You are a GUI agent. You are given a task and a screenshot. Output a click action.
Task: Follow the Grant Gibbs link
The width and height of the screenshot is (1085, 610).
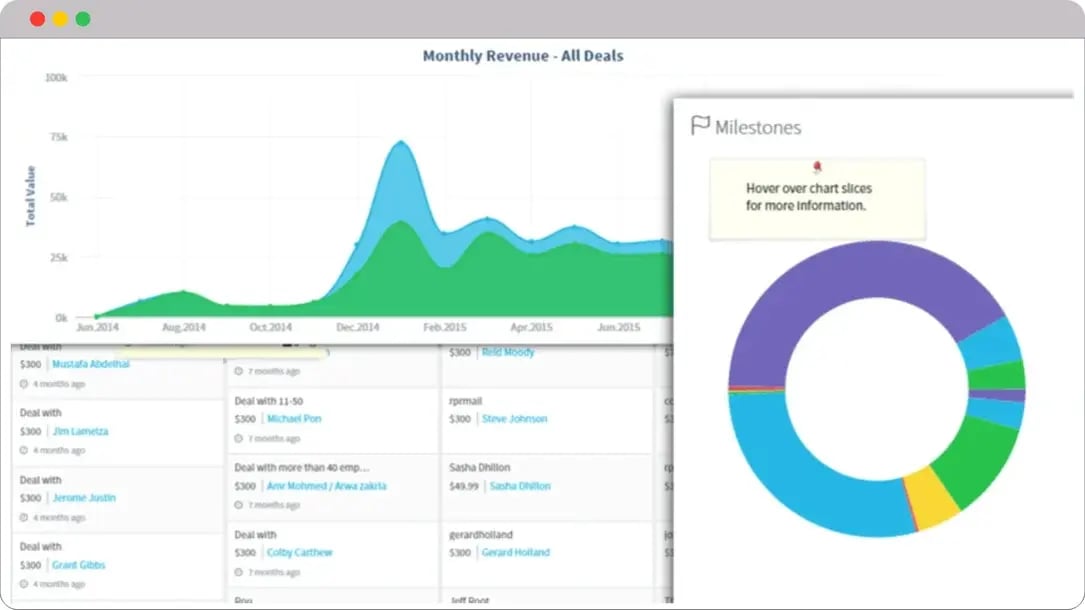79,564
